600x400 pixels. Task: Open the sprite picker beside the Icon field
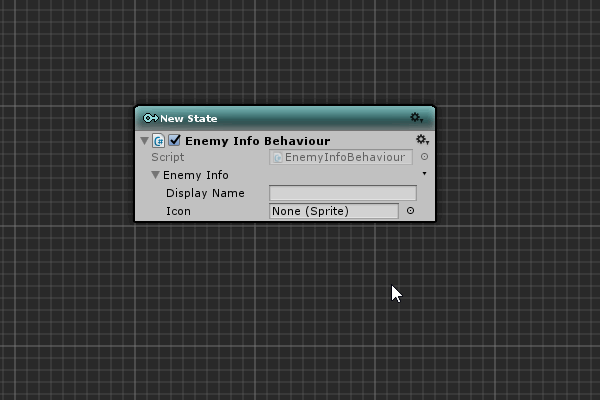(x=410, y=211)
